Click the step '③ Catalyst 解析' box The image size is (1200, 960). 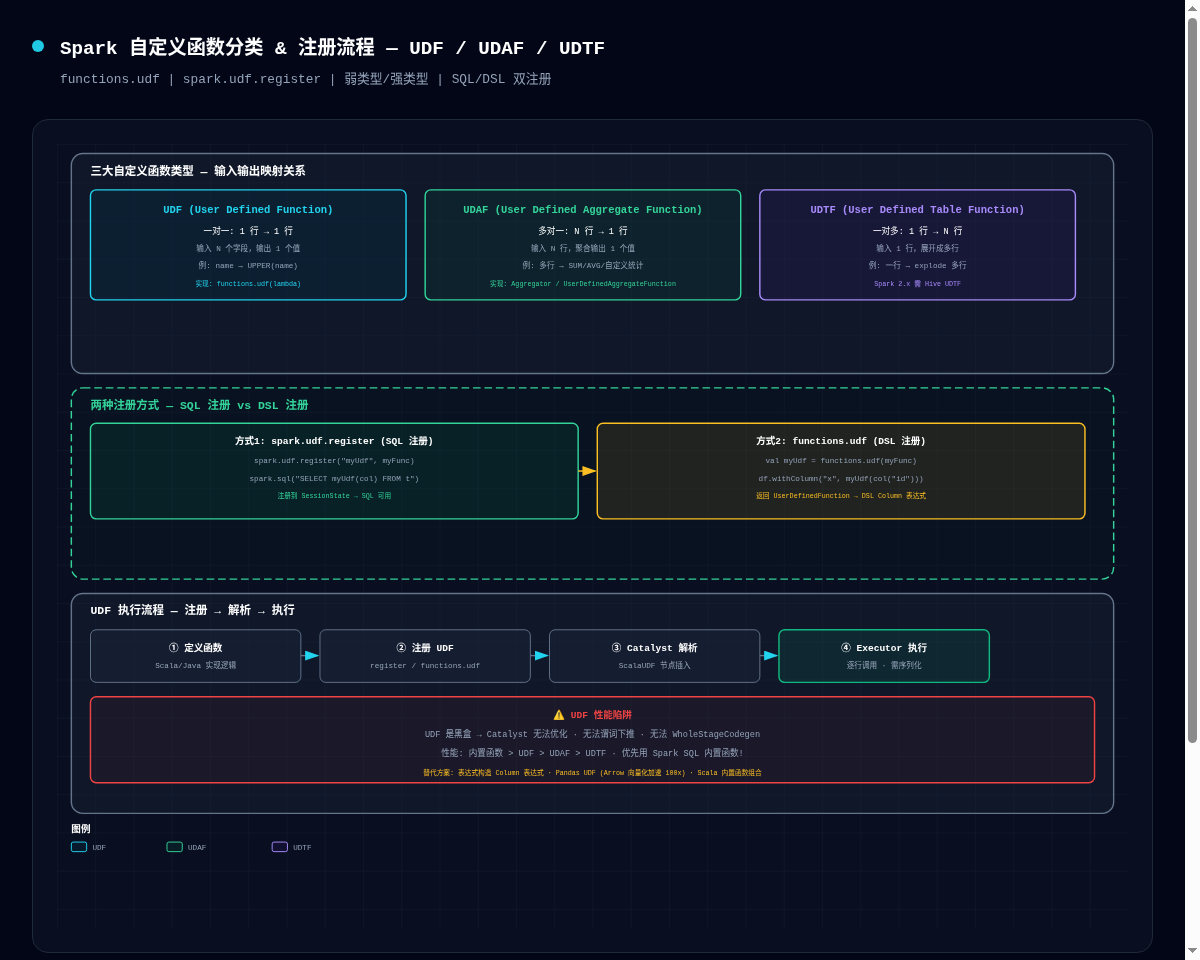tap(655, 656)
